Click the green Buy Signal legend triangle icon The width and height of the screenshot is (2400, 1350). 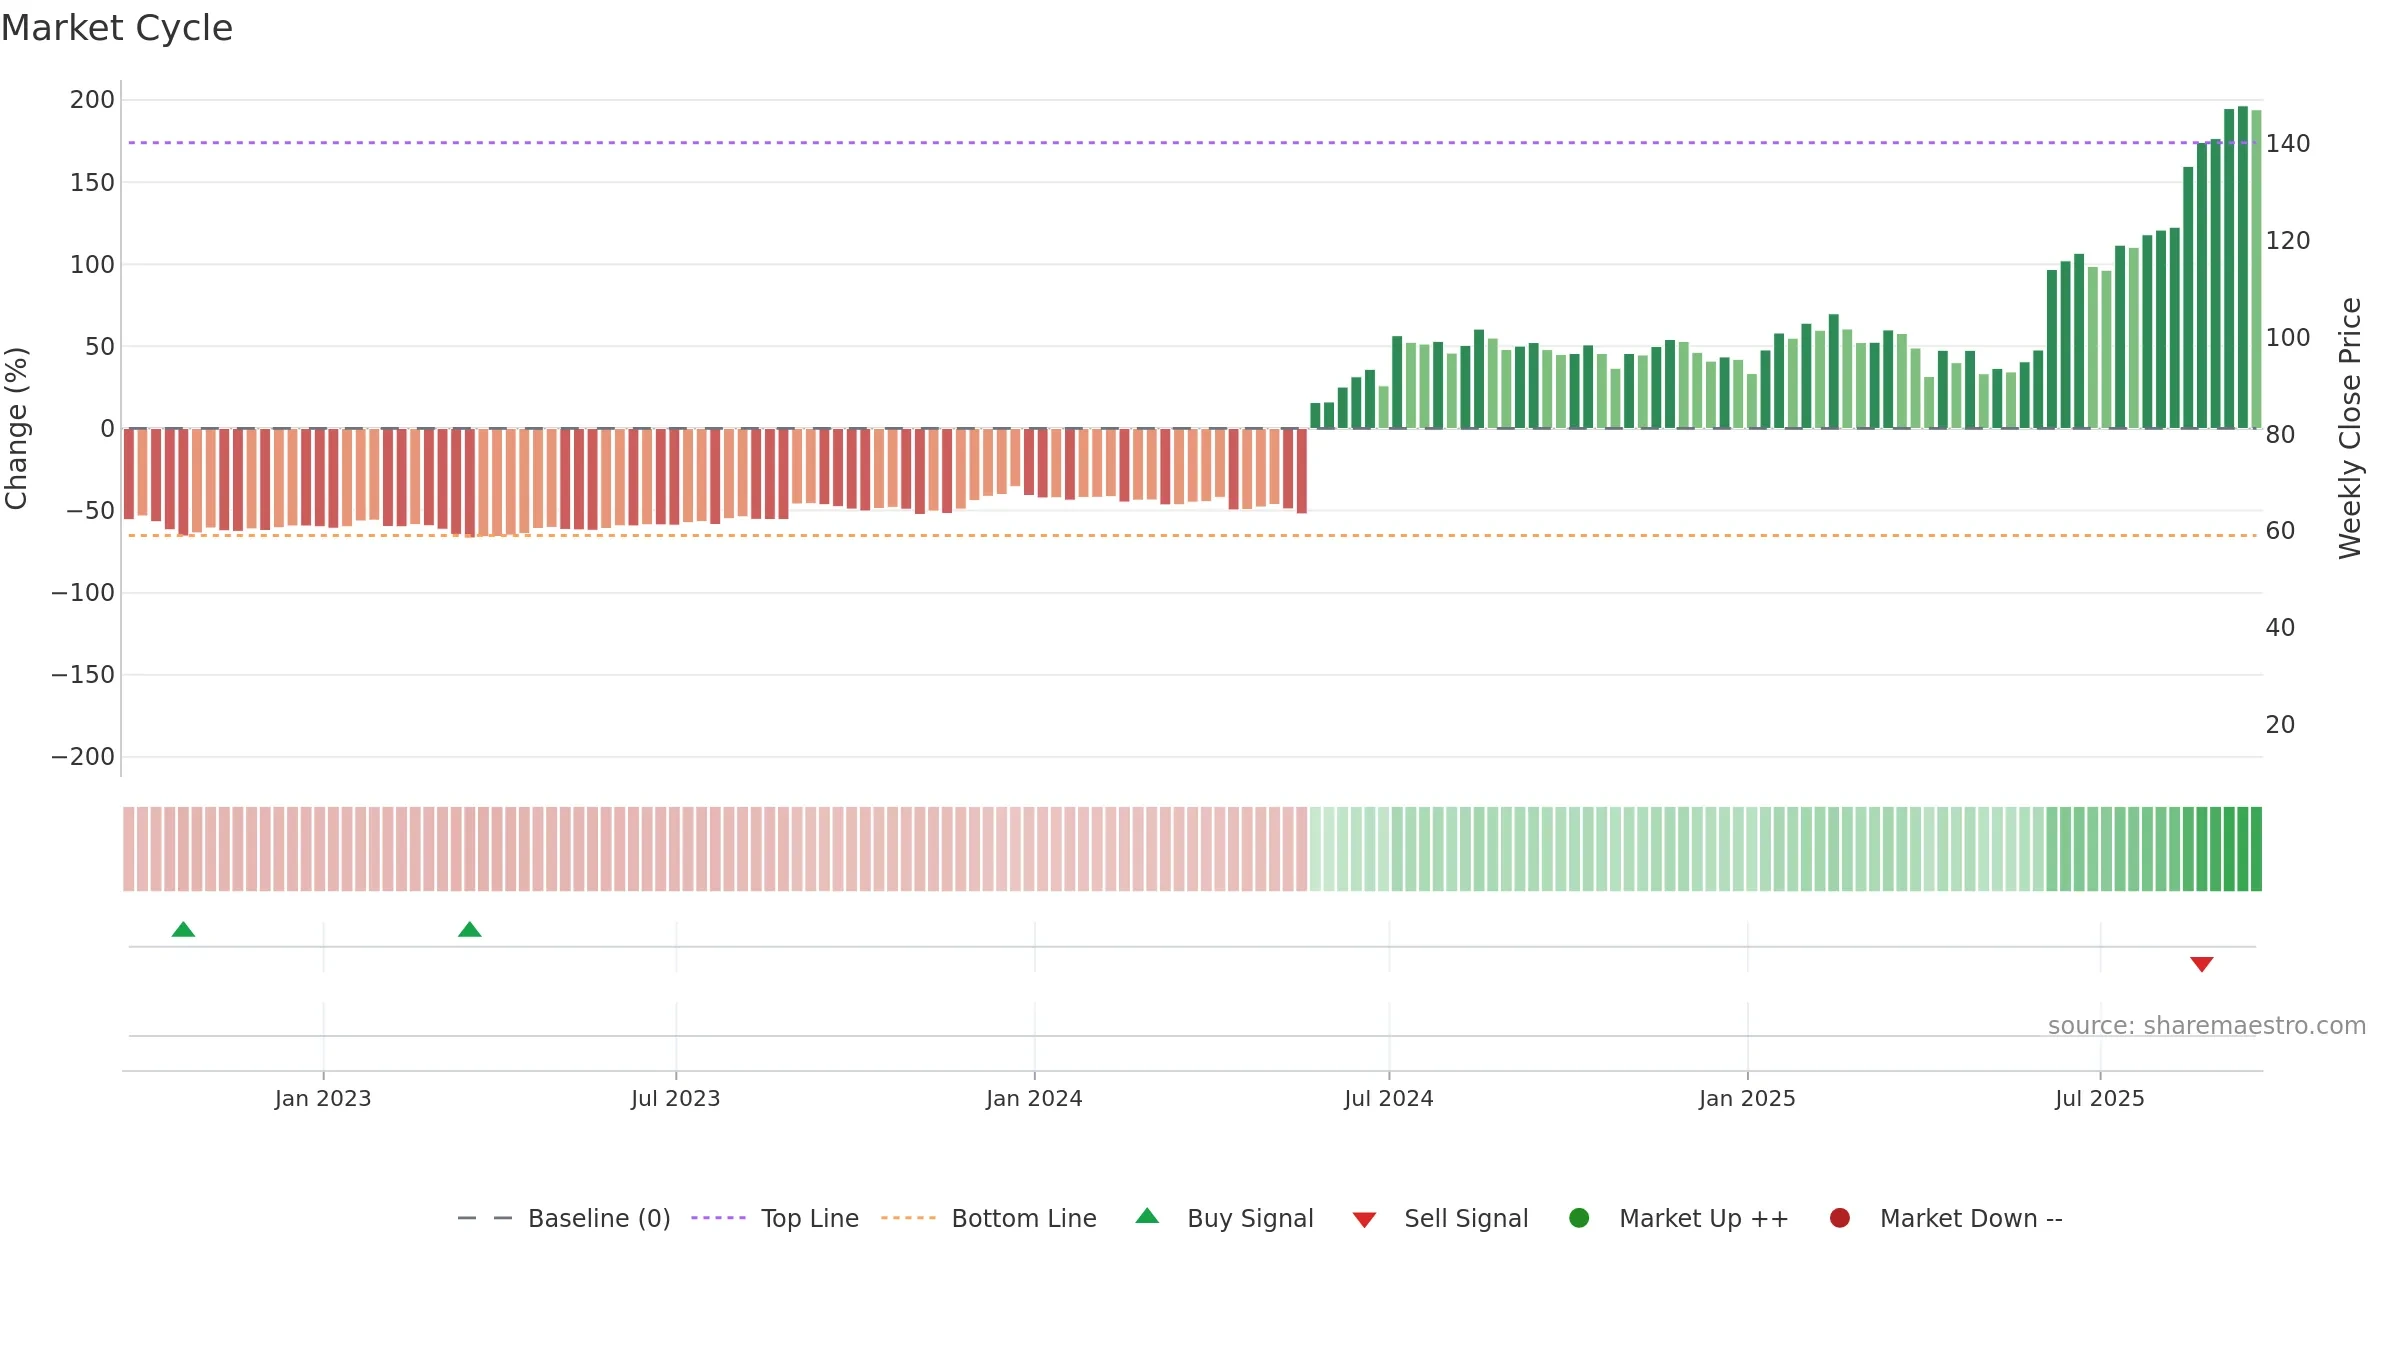pos(1148,1216)
